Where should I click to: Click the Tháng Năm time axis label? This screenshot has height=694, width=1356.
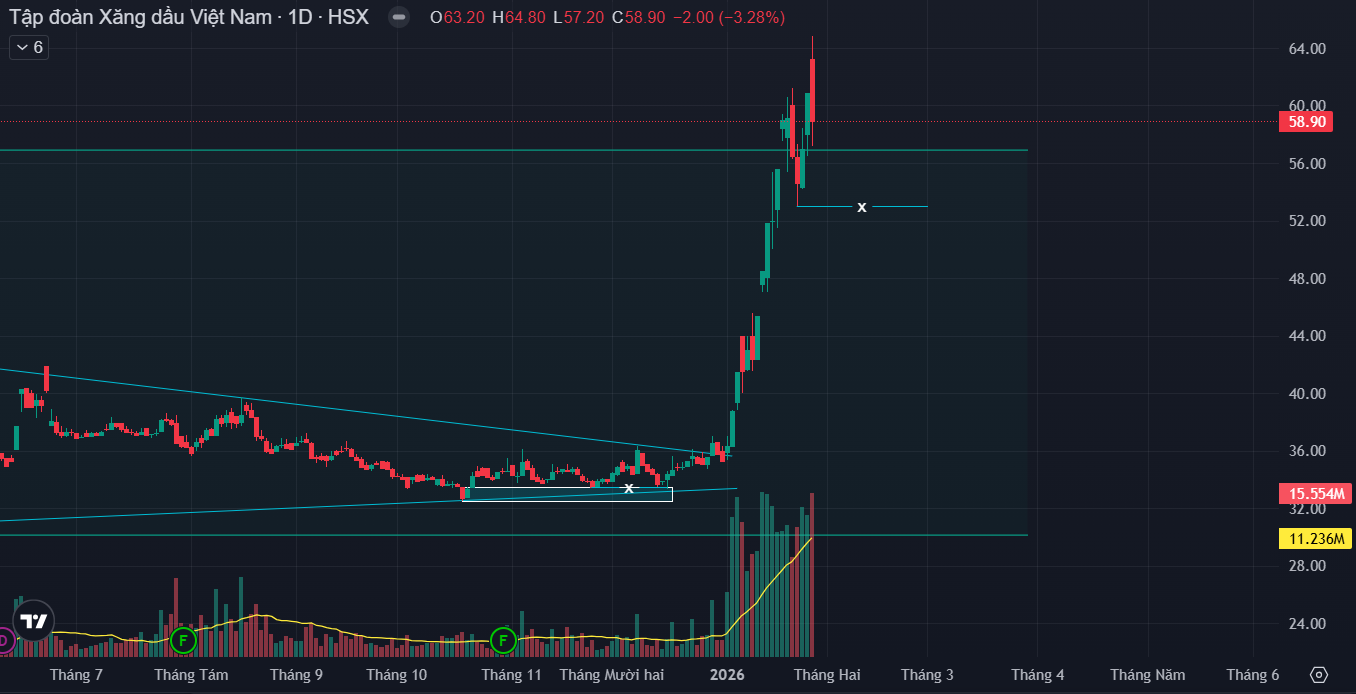point(1148,675)
